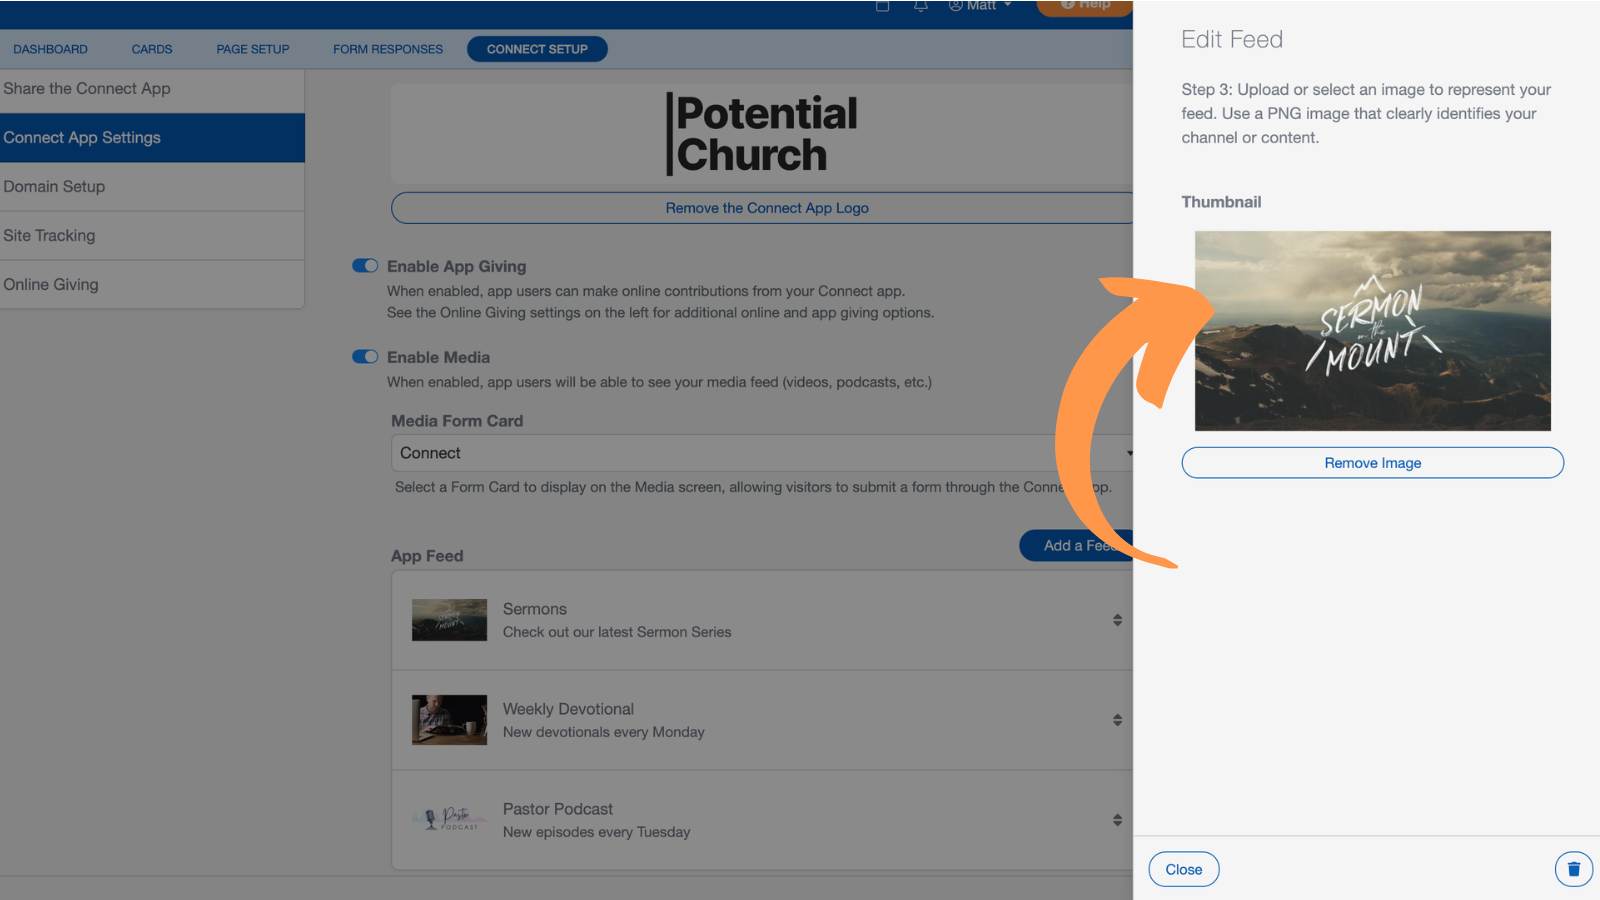The height and width of the screenshot is (900, 1600).
Task: Open Share the Connect App section
Action: [152, 89]
